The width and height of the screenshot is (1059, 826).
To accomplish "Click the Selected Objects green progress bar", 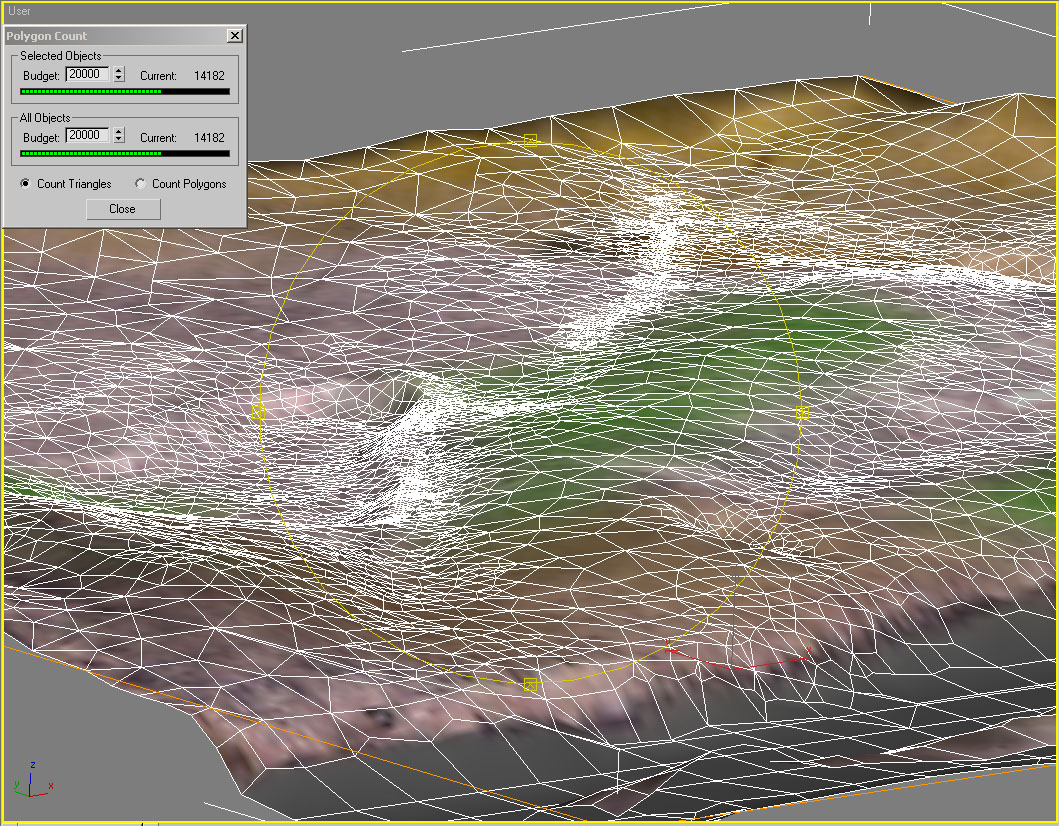I will click(125, 92).
